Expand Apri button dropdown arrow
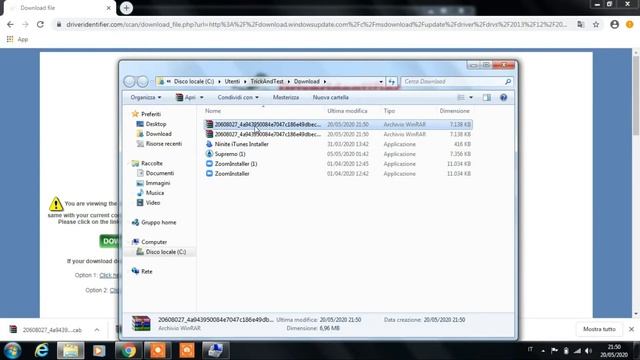Viewport: 640px width, 360px height. click(x=202, y=98)
